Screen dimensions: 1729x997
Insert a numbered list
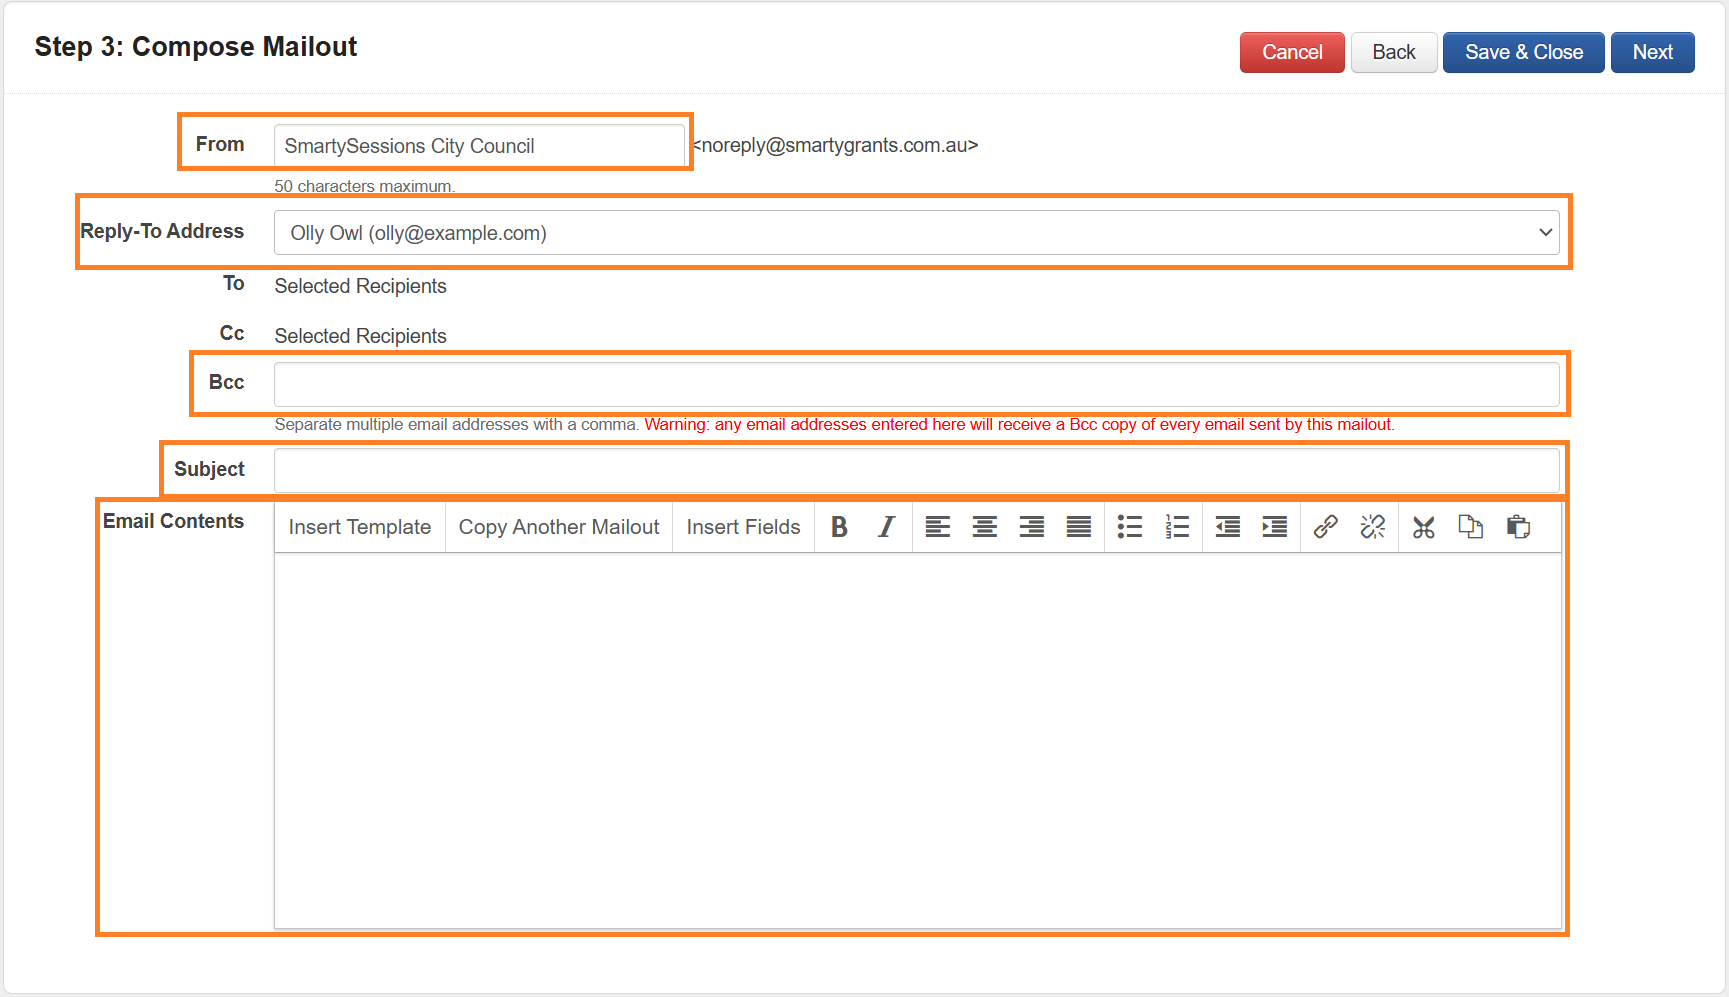[1177, 527]
